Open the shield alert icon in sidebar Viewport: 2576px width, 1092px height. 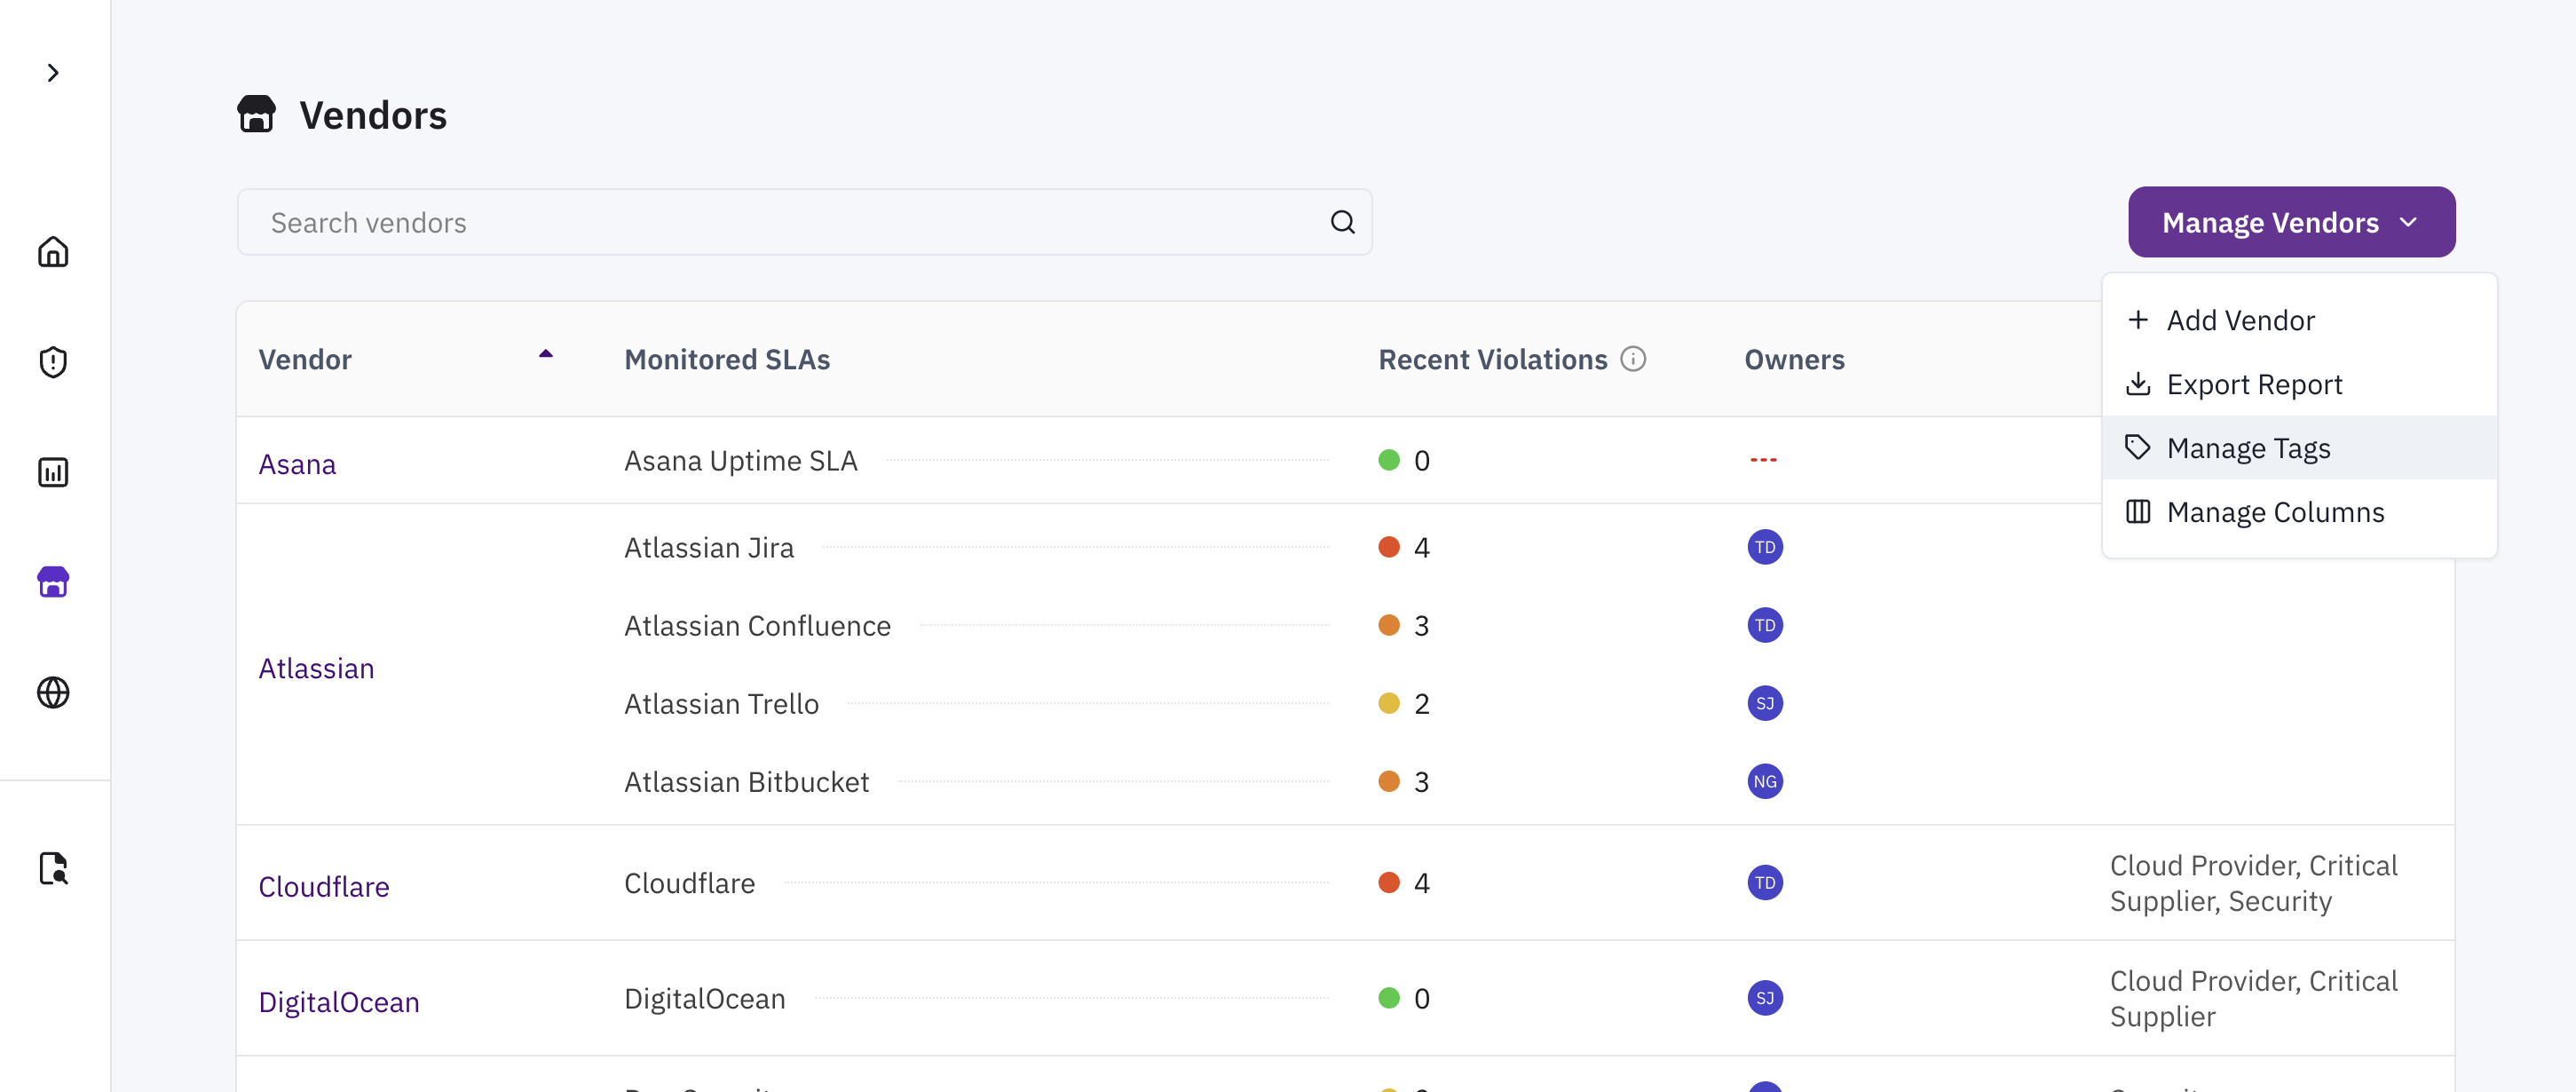coord(53,362)
